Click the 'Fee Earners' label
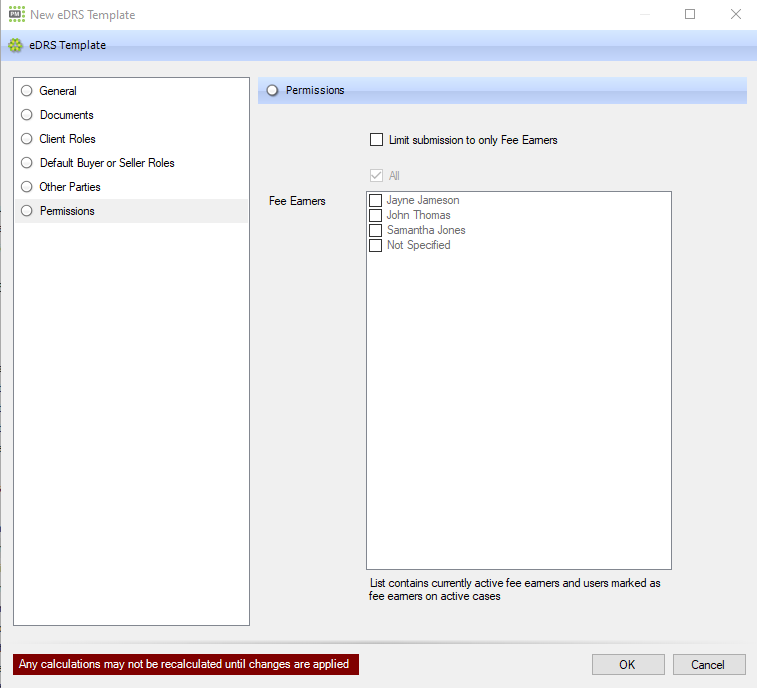The height and width of the screenshot is (688, 757). 297,201
